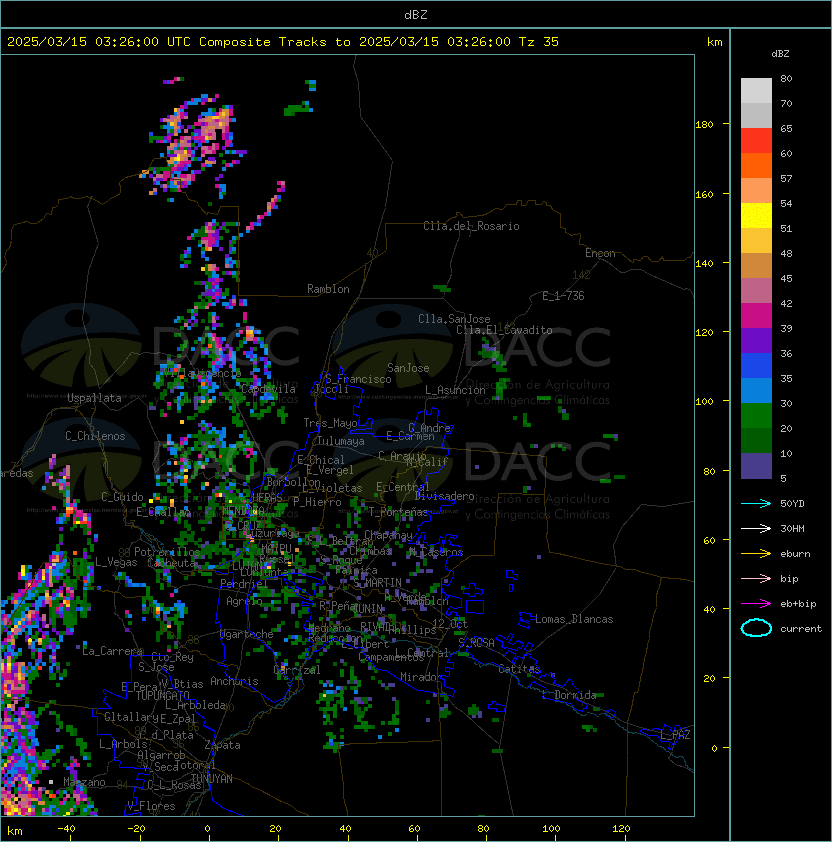Screen dimensions: 832x842
Task: Click the Divisadero place label
Action: point(445,496)
